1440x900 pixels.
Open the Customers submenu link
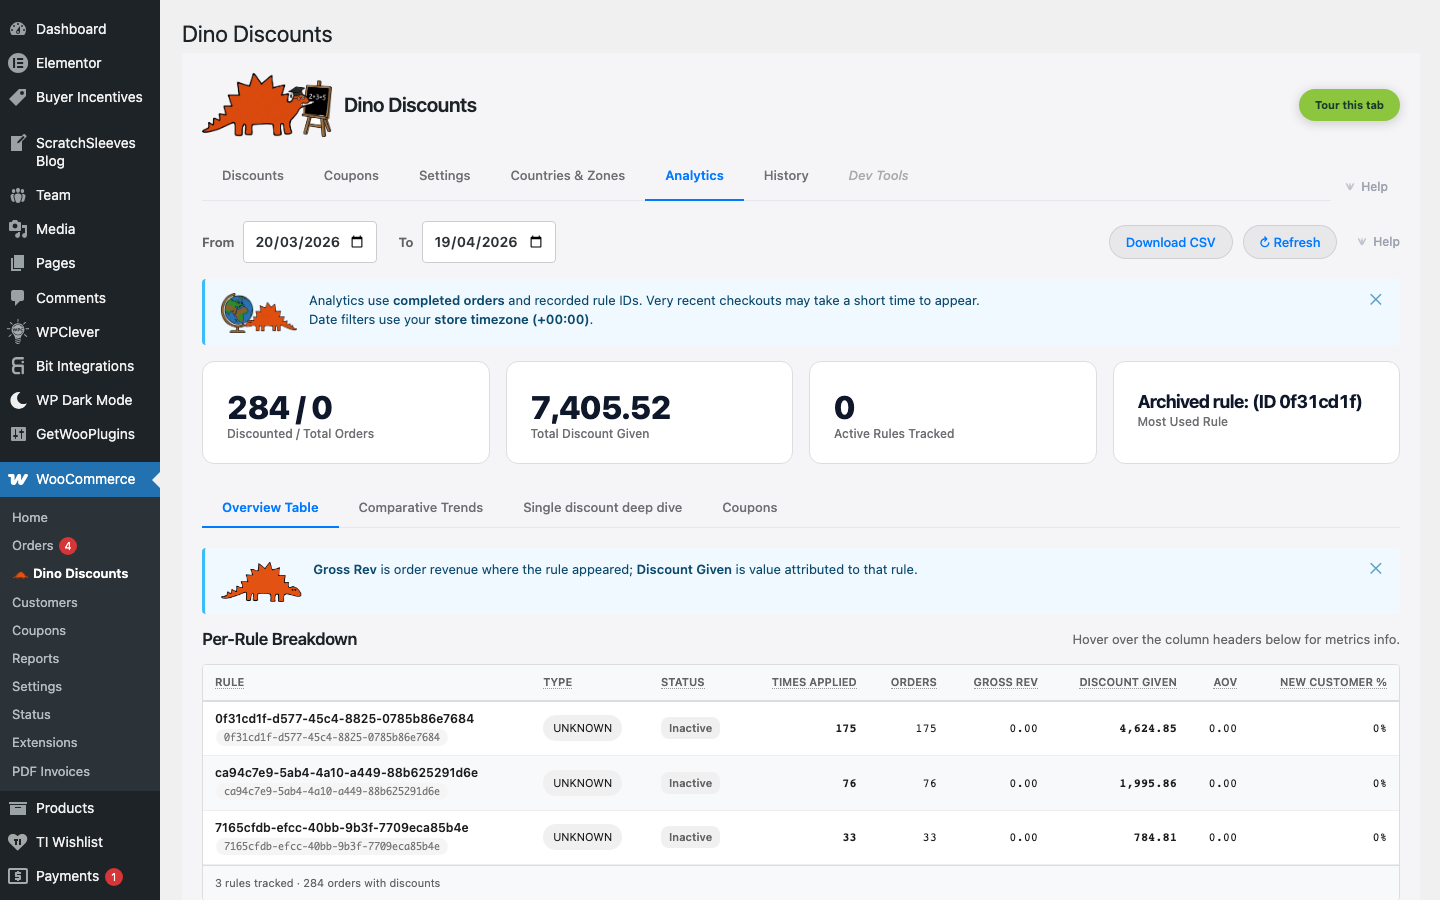pyautogui.click(x=45, y=602)
